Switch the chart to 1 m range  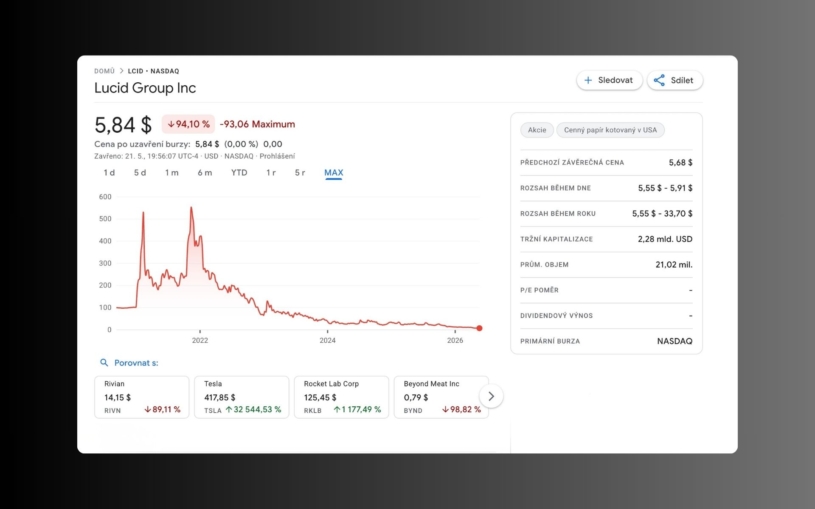click(172, 173)
